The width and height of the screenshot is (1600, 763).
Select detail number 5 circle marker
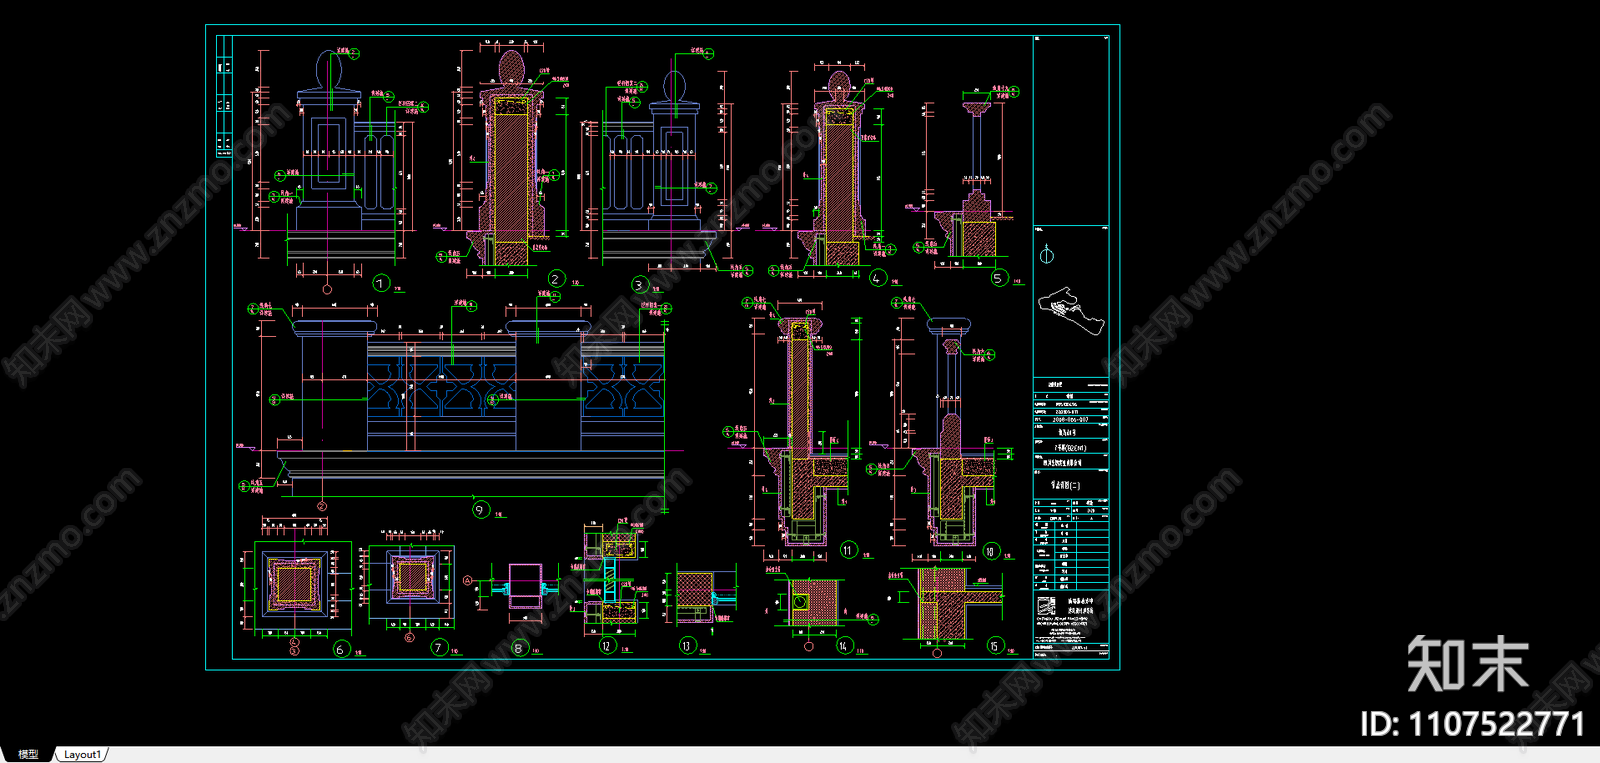999,278
